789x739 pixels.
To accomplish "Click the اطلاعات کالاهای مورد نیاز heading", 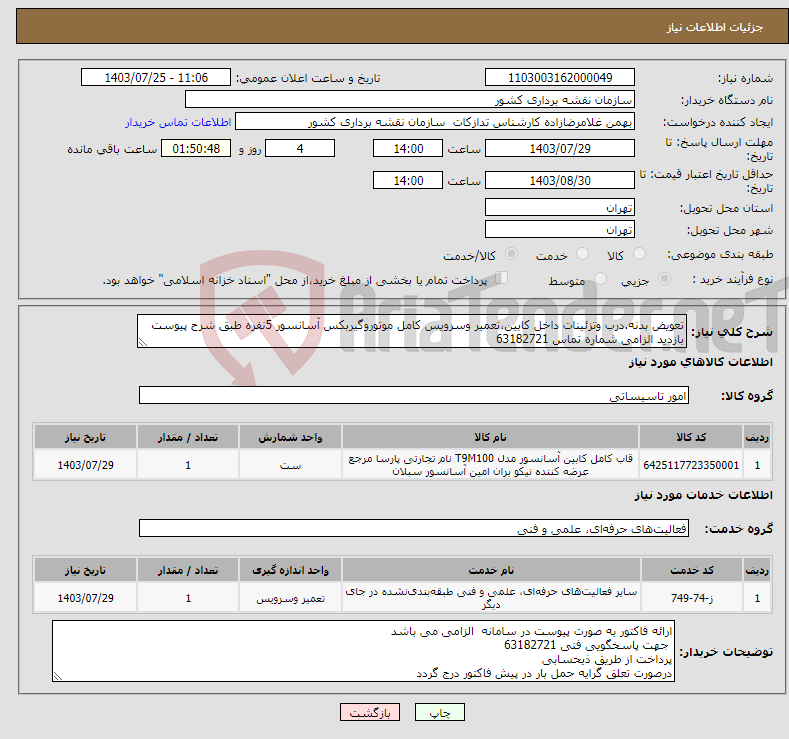I will [x=700, y=362].
